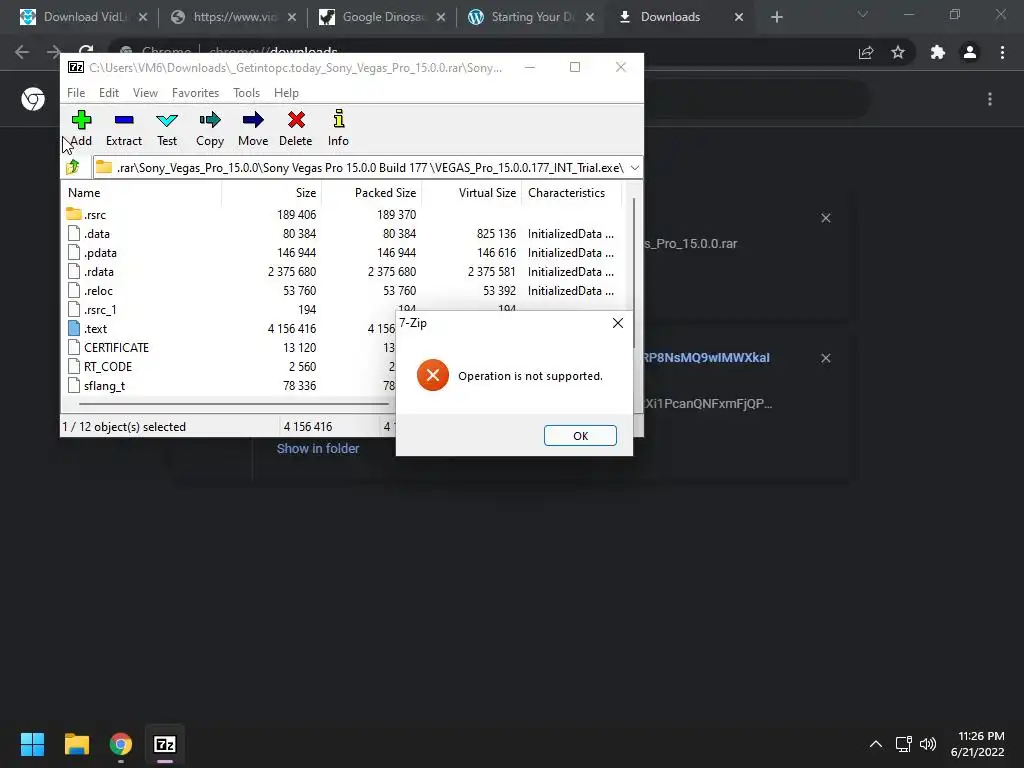Remove the second download entry from list
1024x768 pixels.
tap(825, 359)
